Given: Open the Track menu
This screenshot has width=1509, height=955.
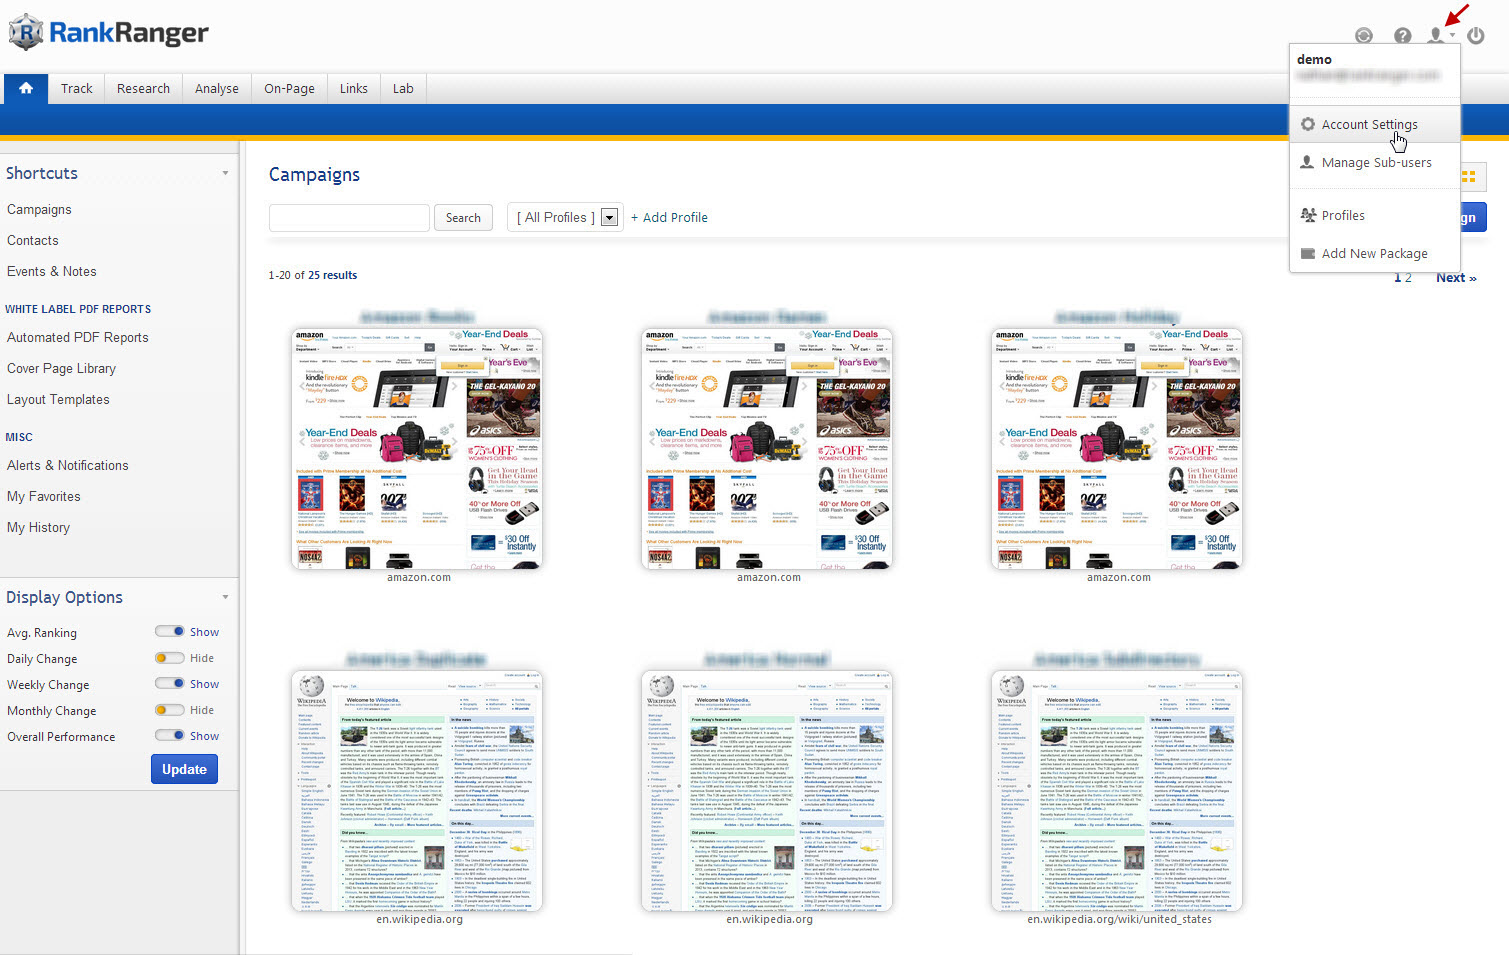Looking at the screenshot, I should (77, 88).
